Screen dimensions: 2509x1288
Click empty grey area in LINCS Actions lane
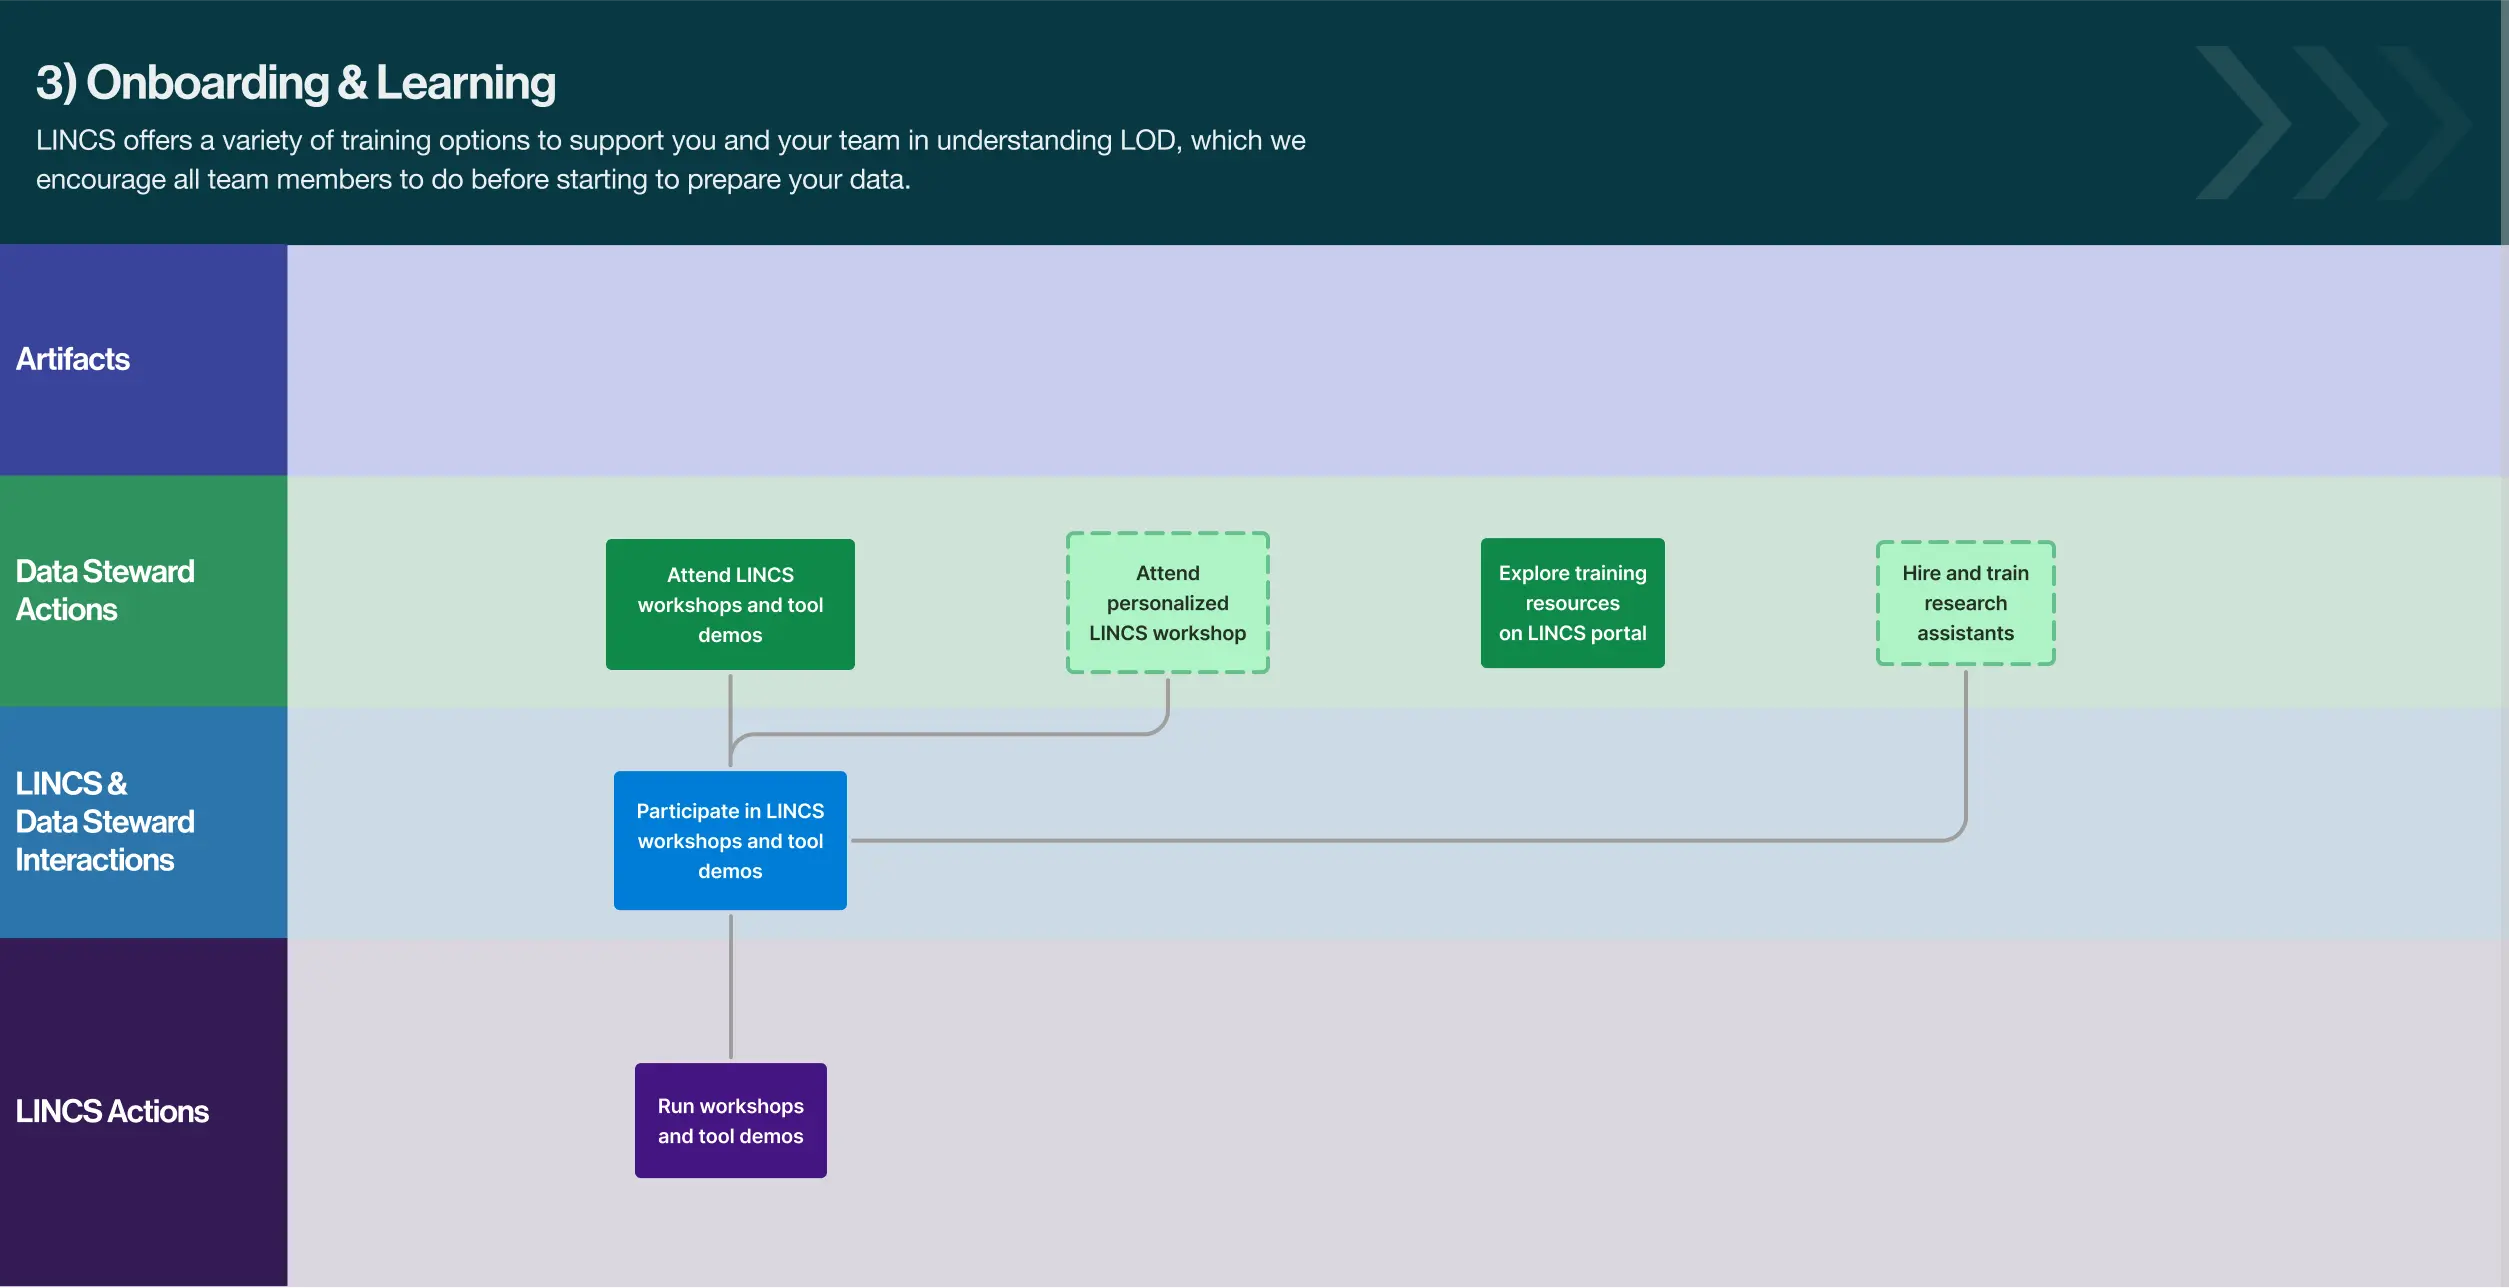pos(1600,1110)
